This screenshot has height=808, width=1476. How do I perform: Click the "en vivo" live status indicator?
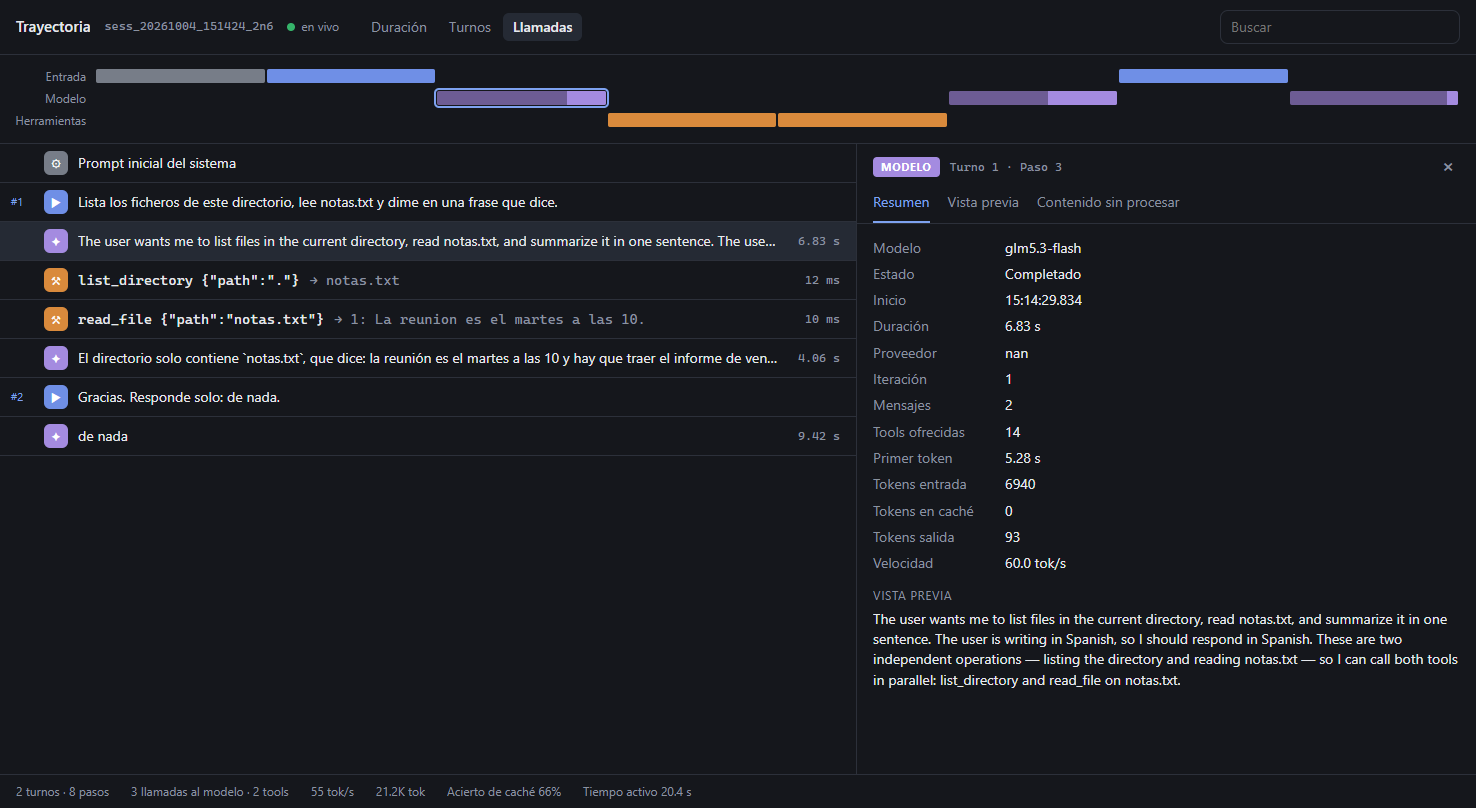[313, 27]
